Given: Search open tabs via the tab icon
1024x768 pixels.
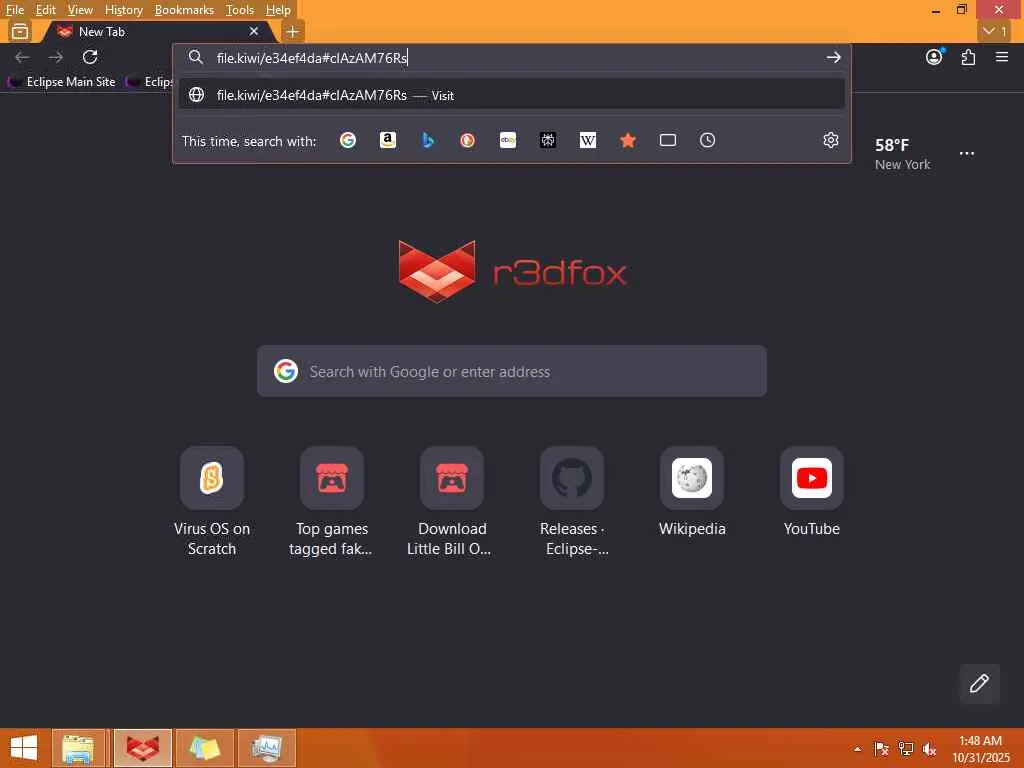Looking at the screenshot, I should (x=667, y=140).
